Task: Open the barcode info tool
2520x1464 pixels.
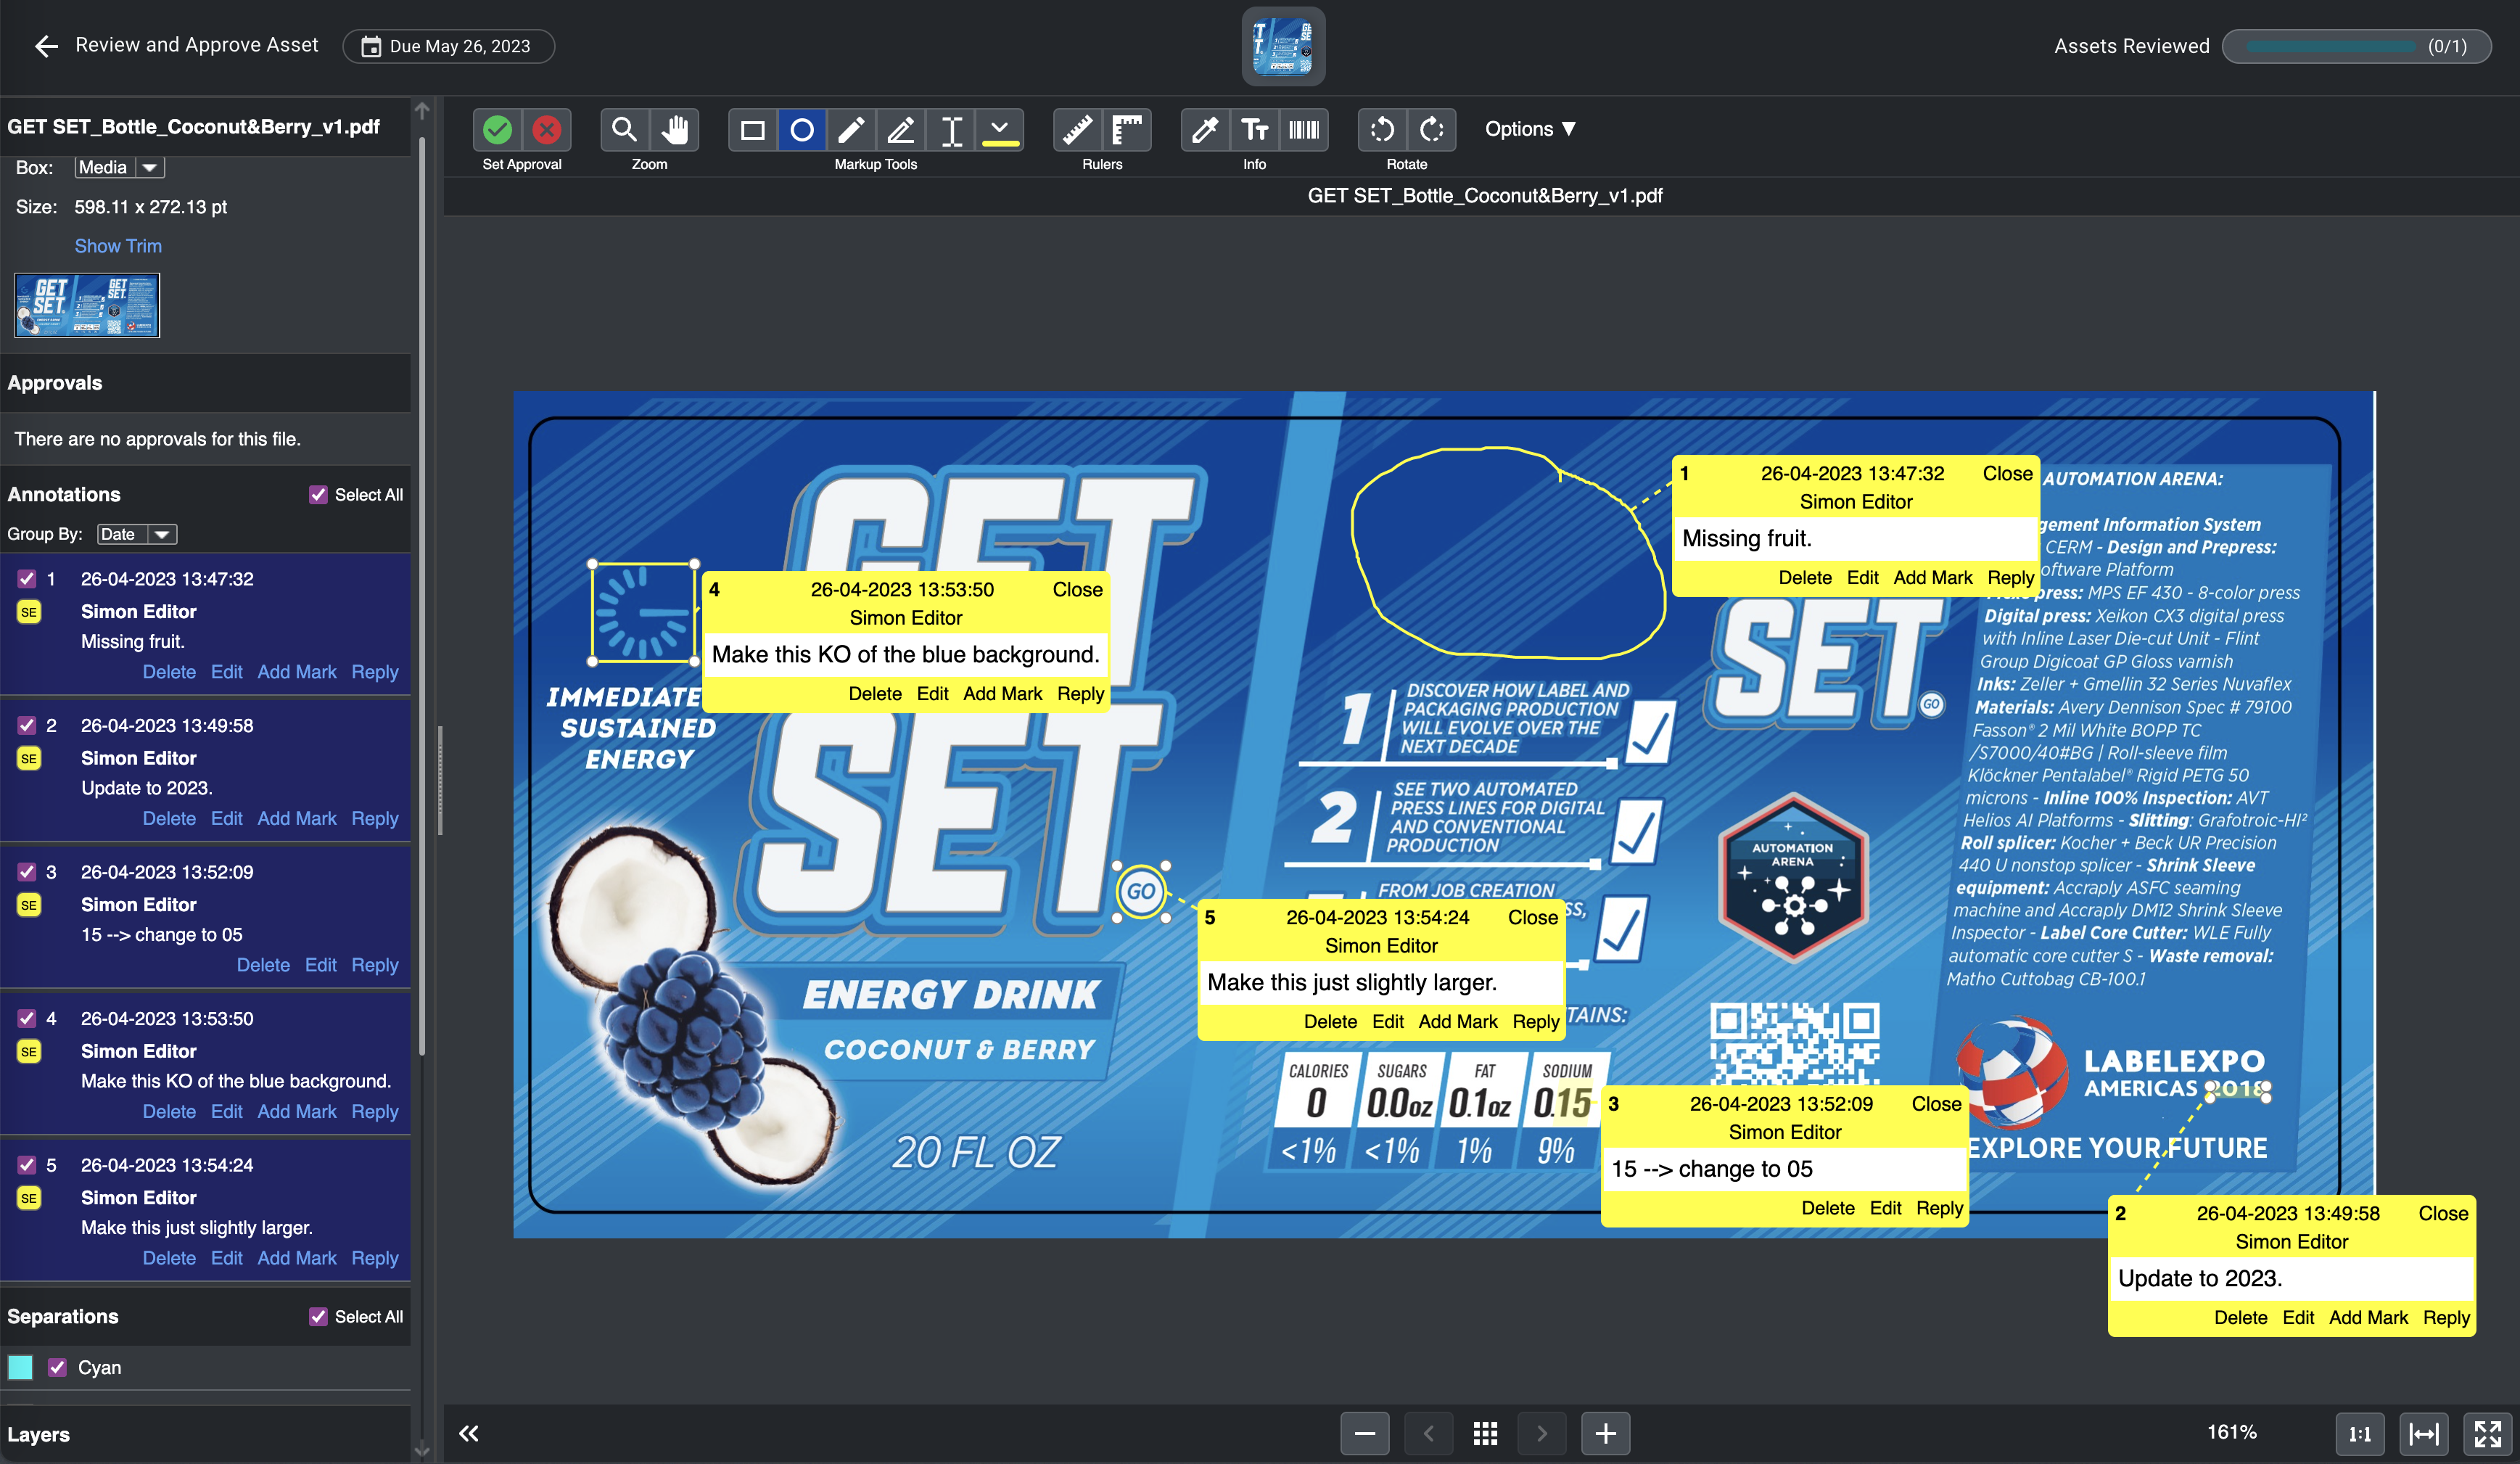Action: 1304,129
